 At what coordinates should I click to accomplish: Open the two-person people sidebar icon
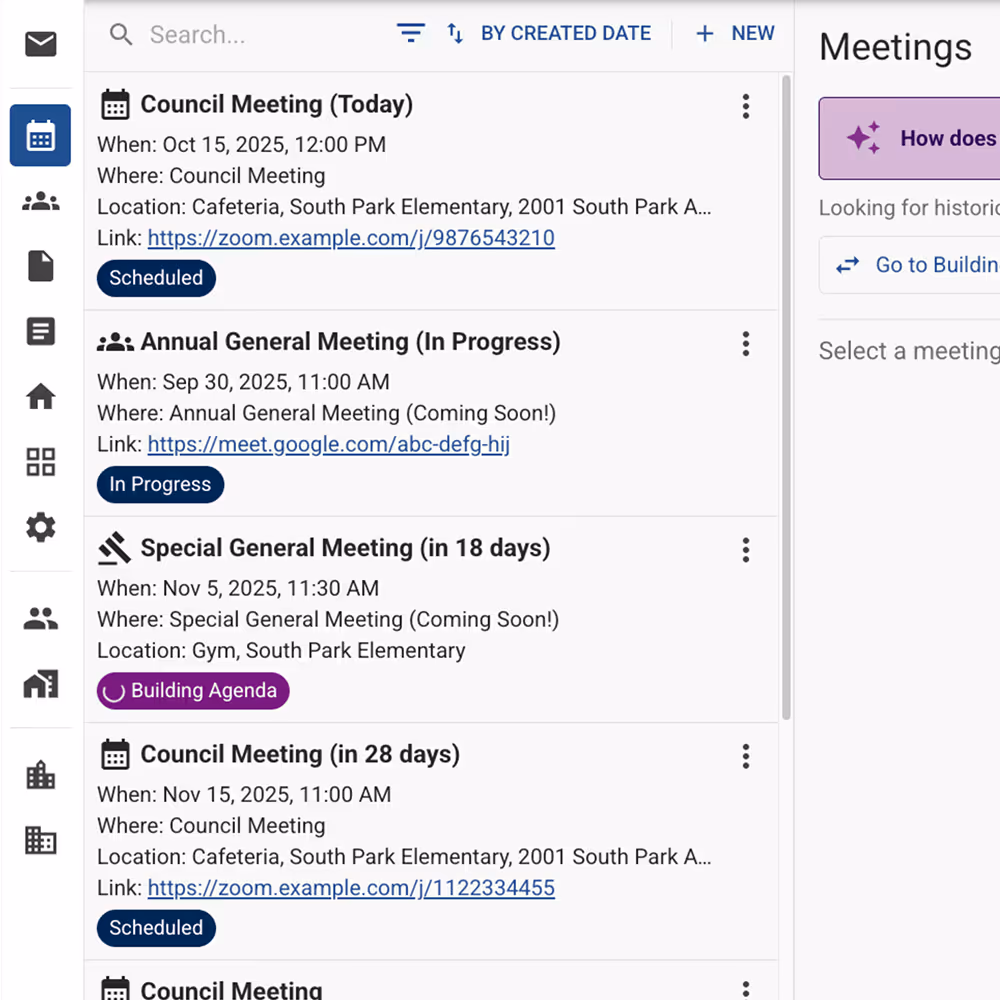(41, 618)
